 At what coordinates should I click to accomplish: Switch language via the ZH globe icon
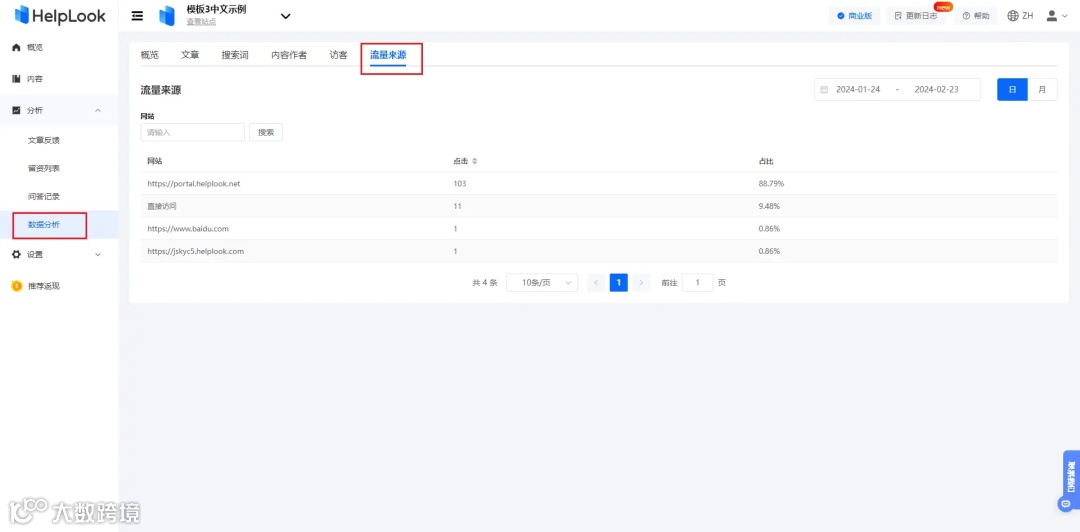point(1020,16)
